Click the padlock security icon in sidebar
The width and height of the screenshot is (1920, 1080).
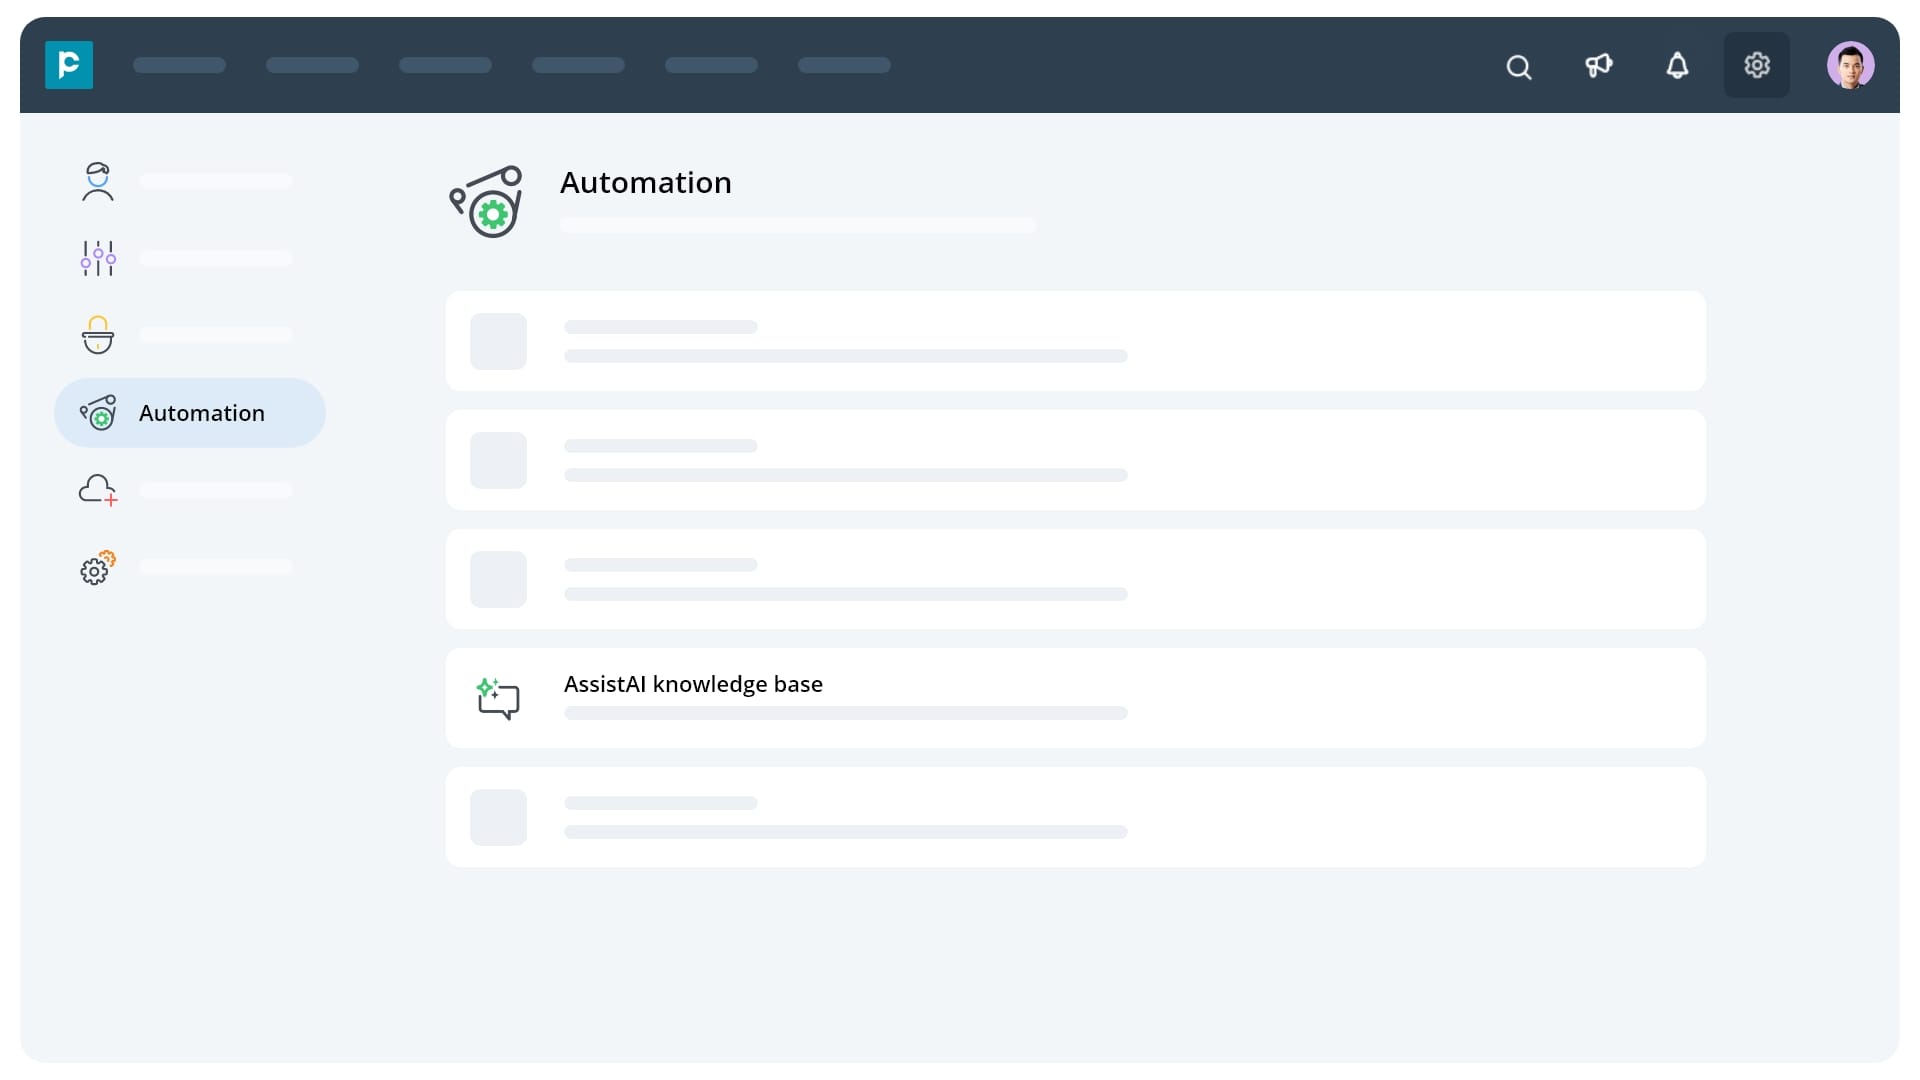[x=98, y=335]
